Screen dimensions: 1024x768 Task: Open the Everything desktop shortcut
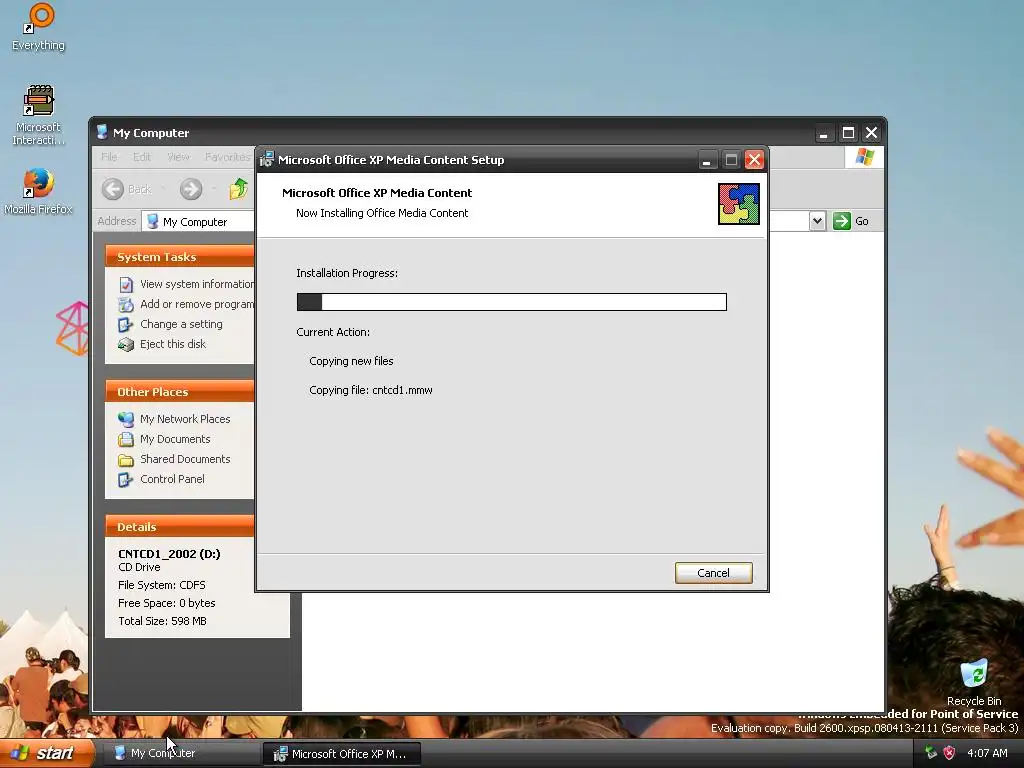tap(39, 27)
